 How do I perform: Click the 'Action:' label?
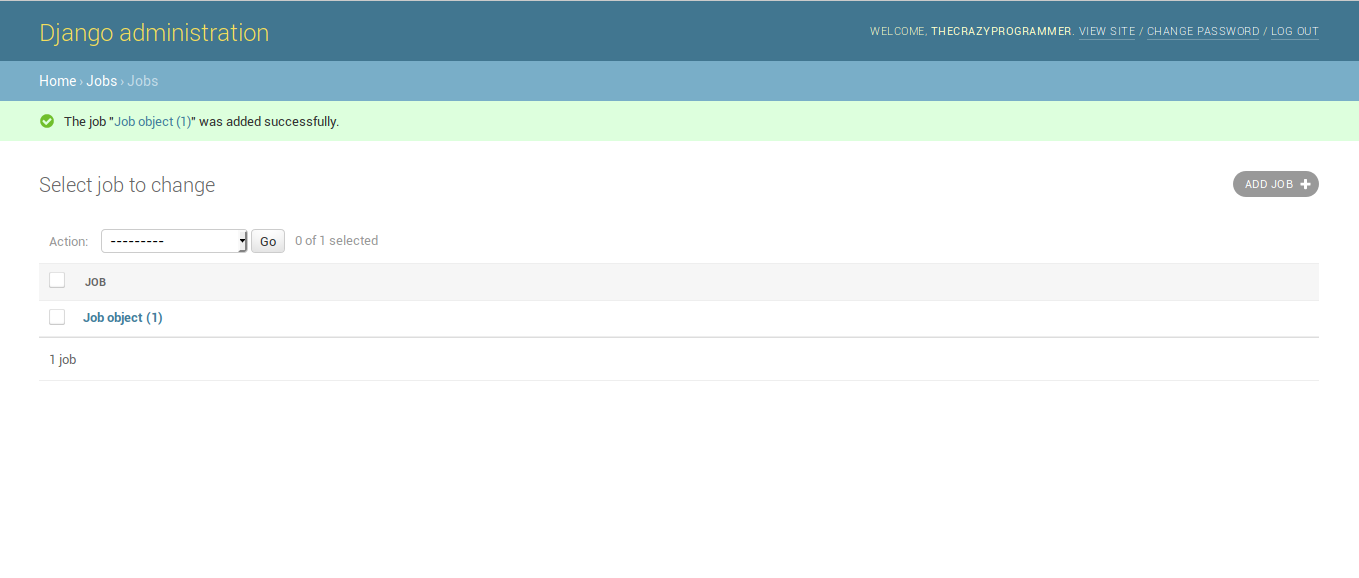pyautogui.click(x=69, y=241)
